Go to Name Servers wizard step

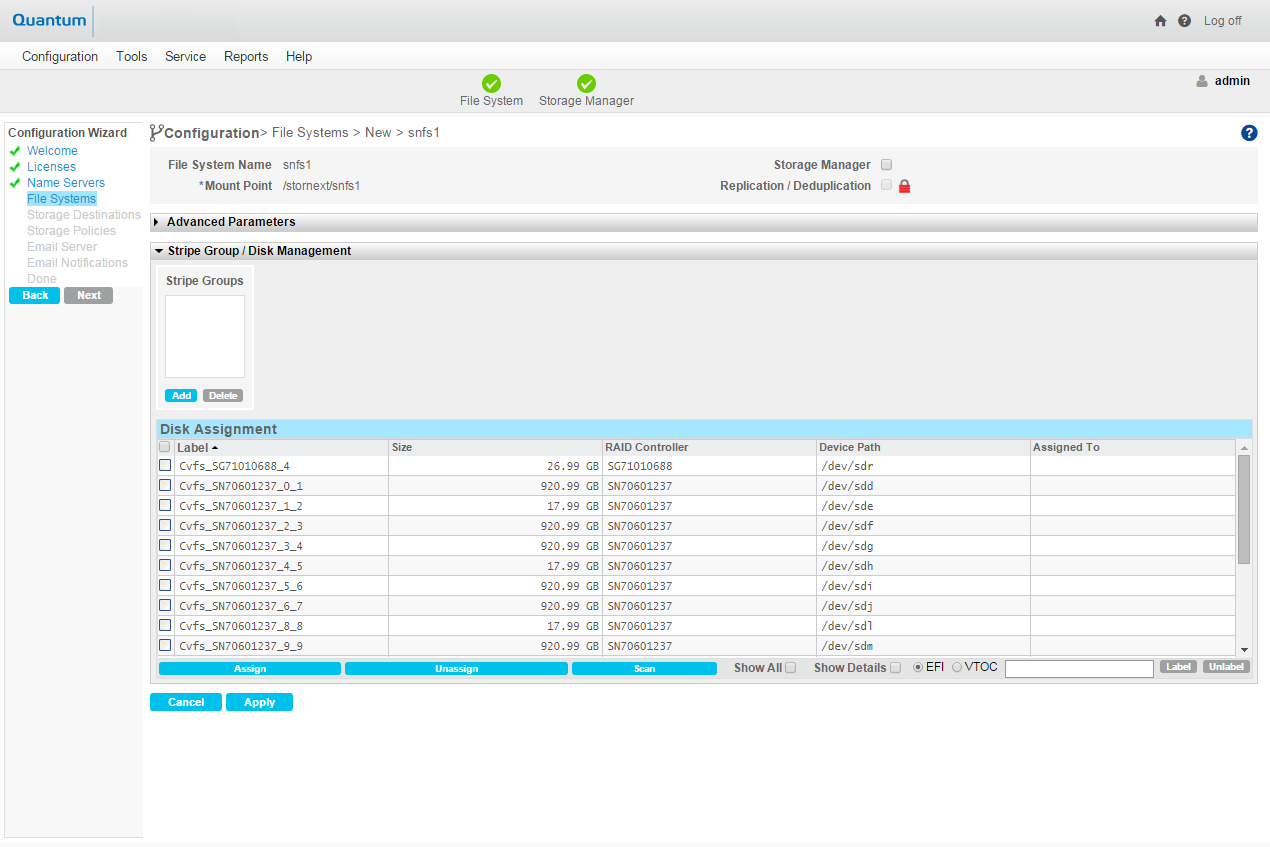pos(66,183)
